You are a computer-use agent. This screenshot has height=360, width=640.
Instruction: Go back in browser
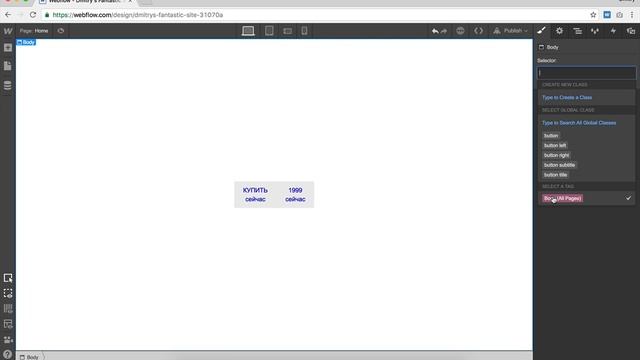click(x=8, y=15)
